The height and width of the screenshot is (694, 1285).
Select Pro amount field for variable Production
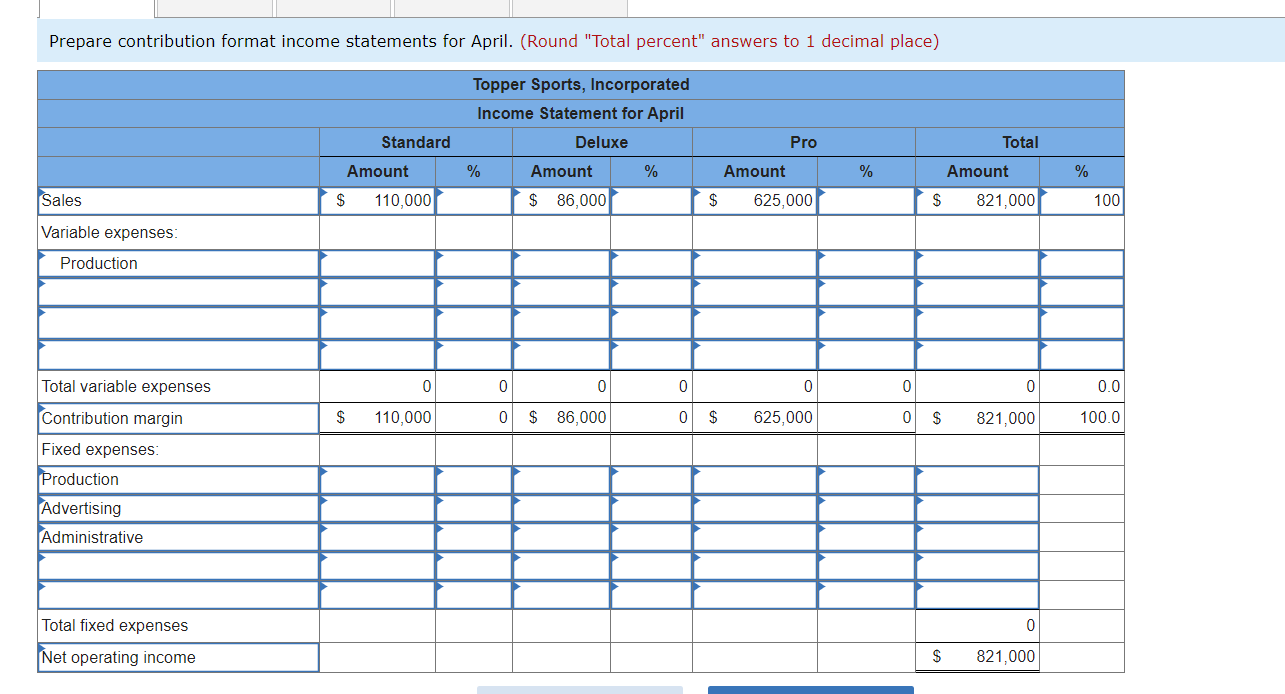point(755,263)
